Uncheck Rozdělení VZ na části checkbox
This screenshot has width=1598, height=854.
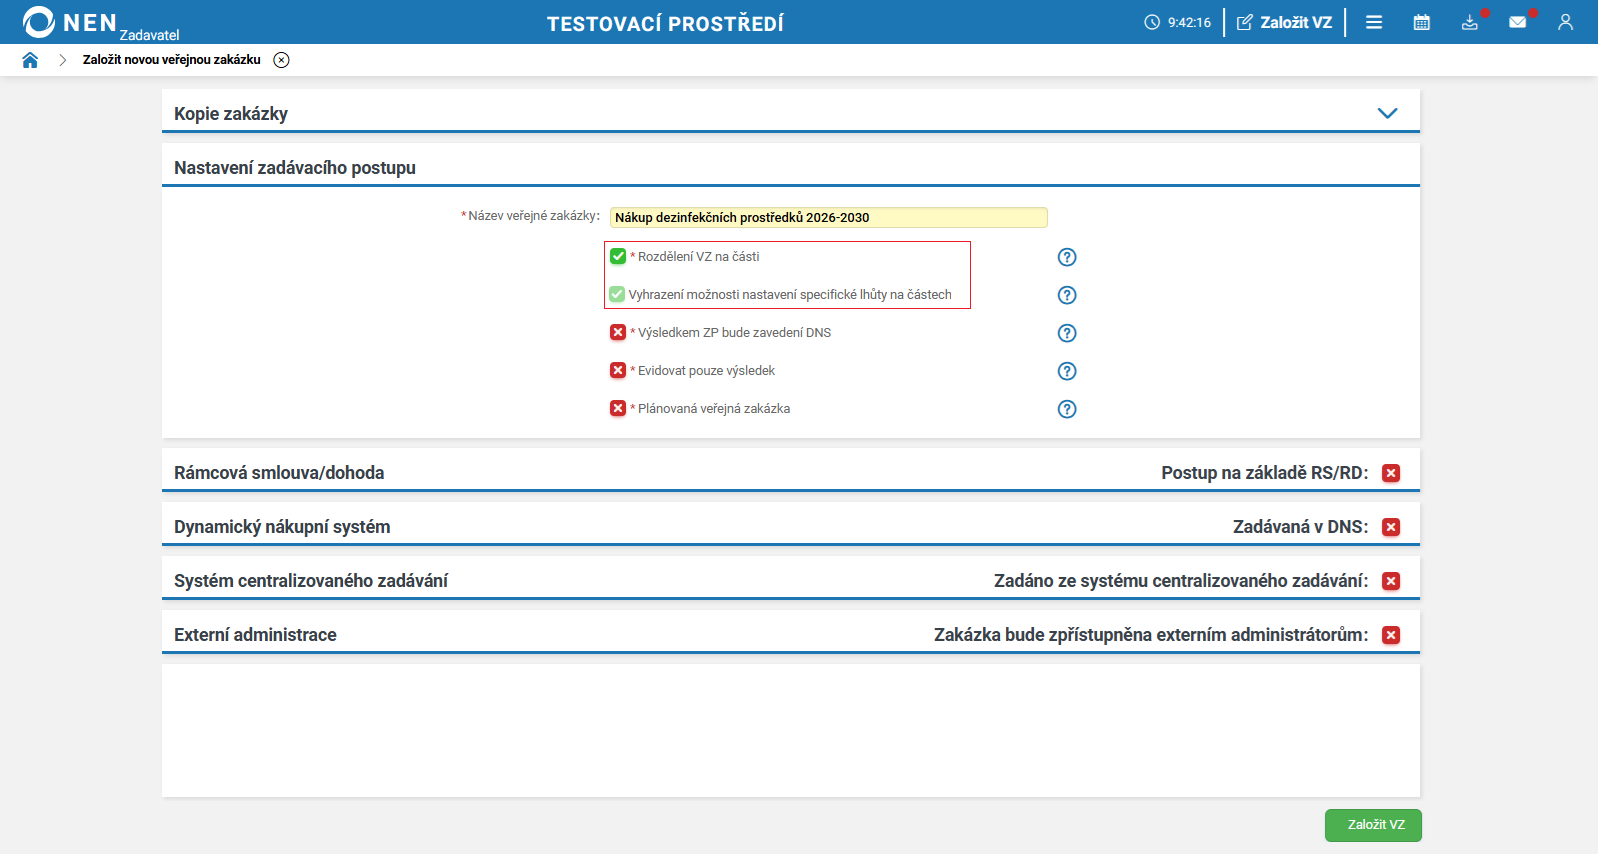pyautogui.click(x=618, y=256)
